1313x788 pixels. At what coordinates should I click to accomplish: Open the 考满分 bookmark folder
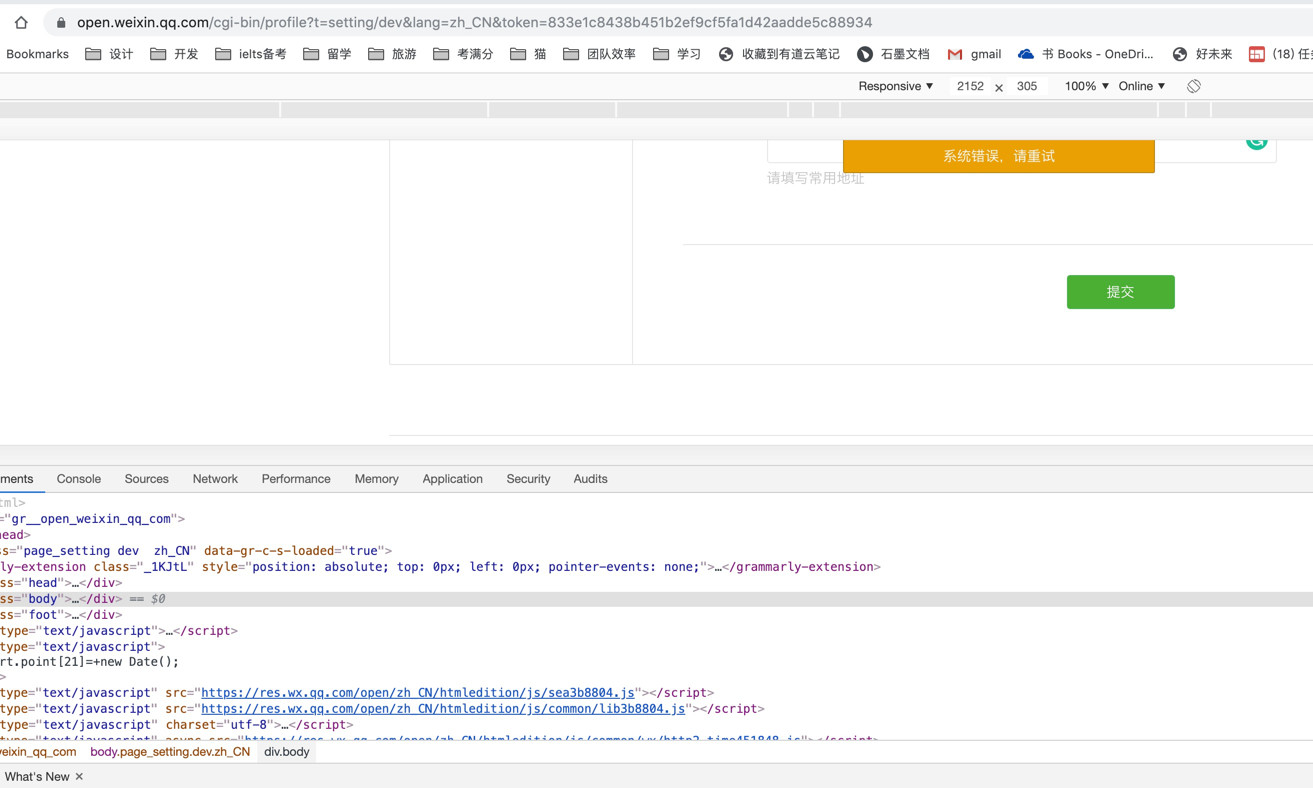pos(463,54)
